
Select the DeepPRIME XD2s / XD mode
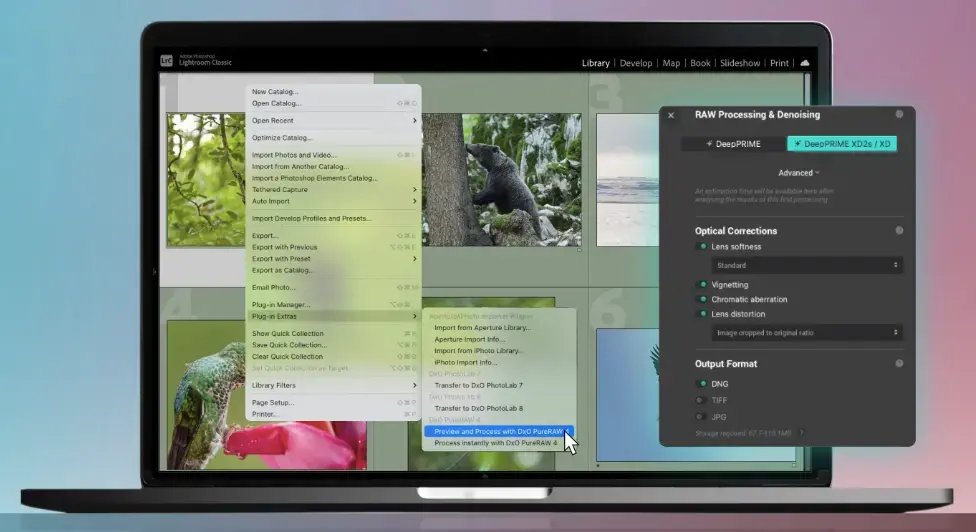tap(842, 144)
